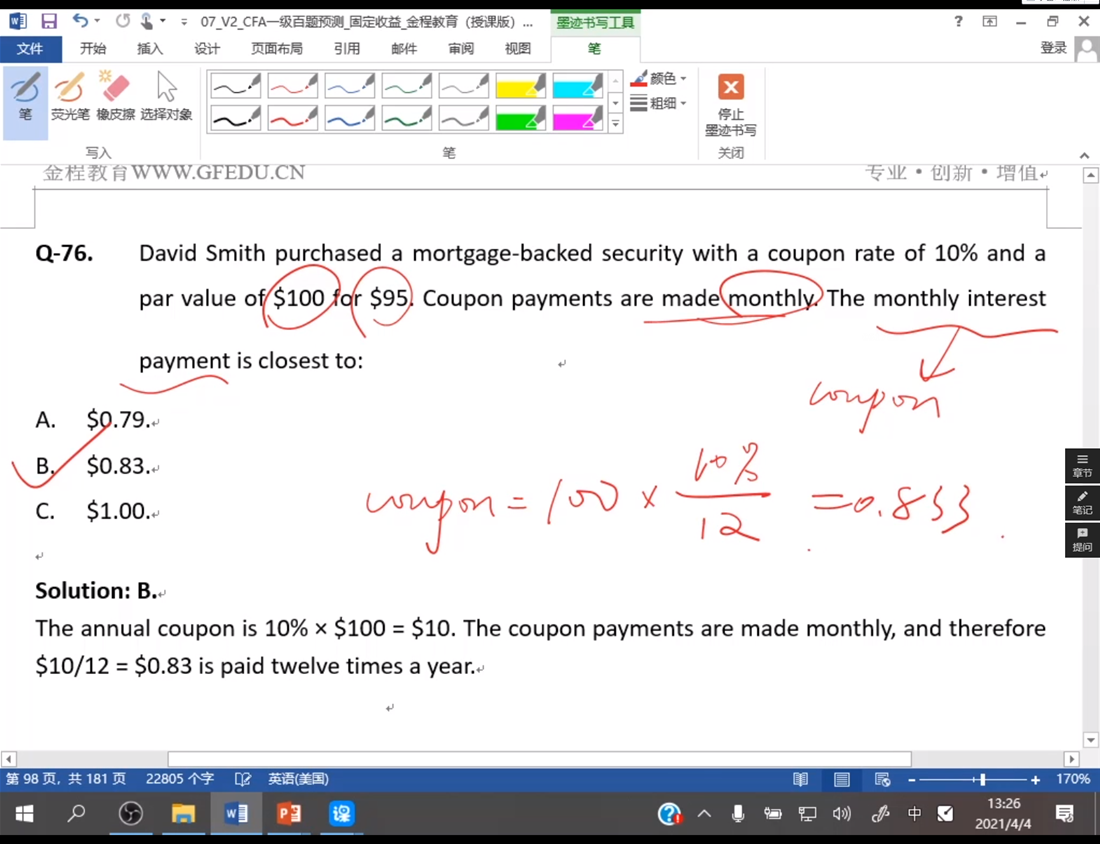Image resolution: width=1100 pixels, height=844 pixels.
Task: Open the Windows Start menu
Action: pyautogui.click(x=24, y=814)
